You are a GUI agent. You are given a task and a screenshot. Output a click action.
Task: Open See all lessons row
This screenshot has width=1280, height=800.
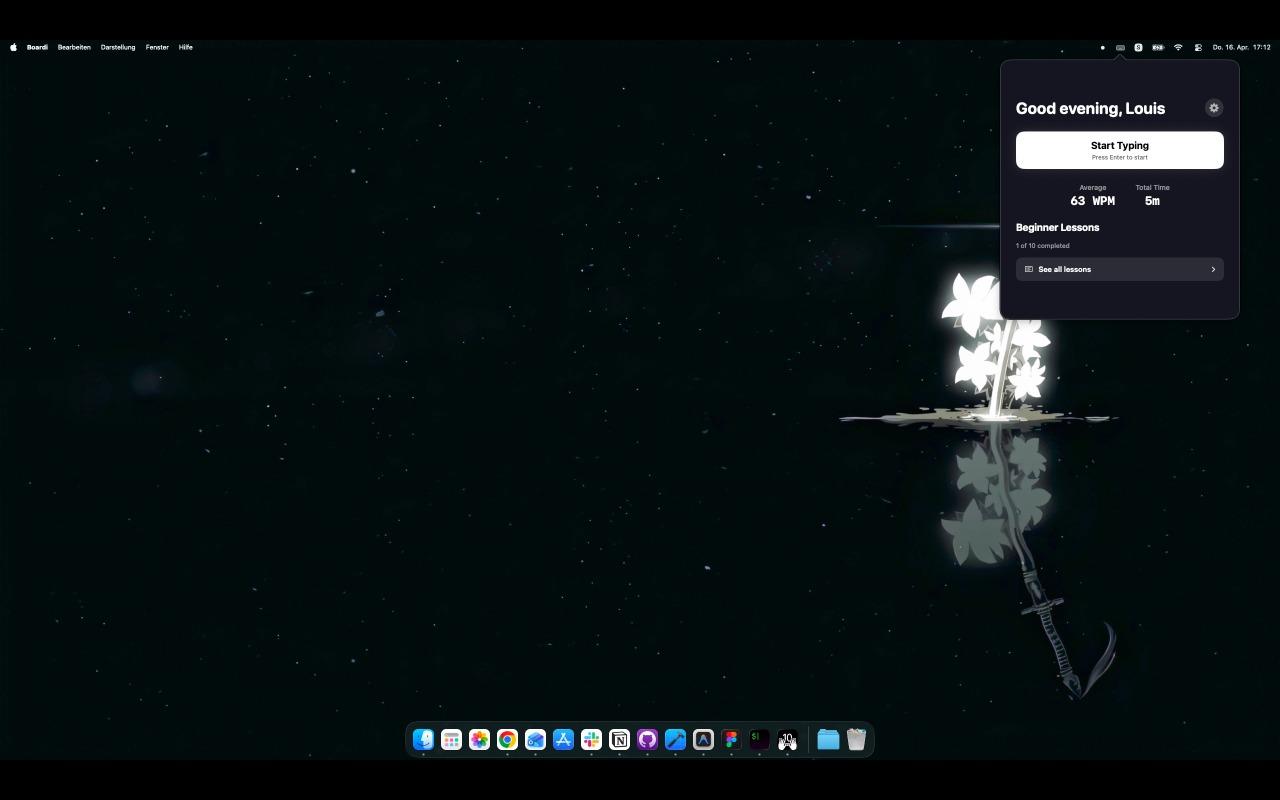tap(1120, 269)
